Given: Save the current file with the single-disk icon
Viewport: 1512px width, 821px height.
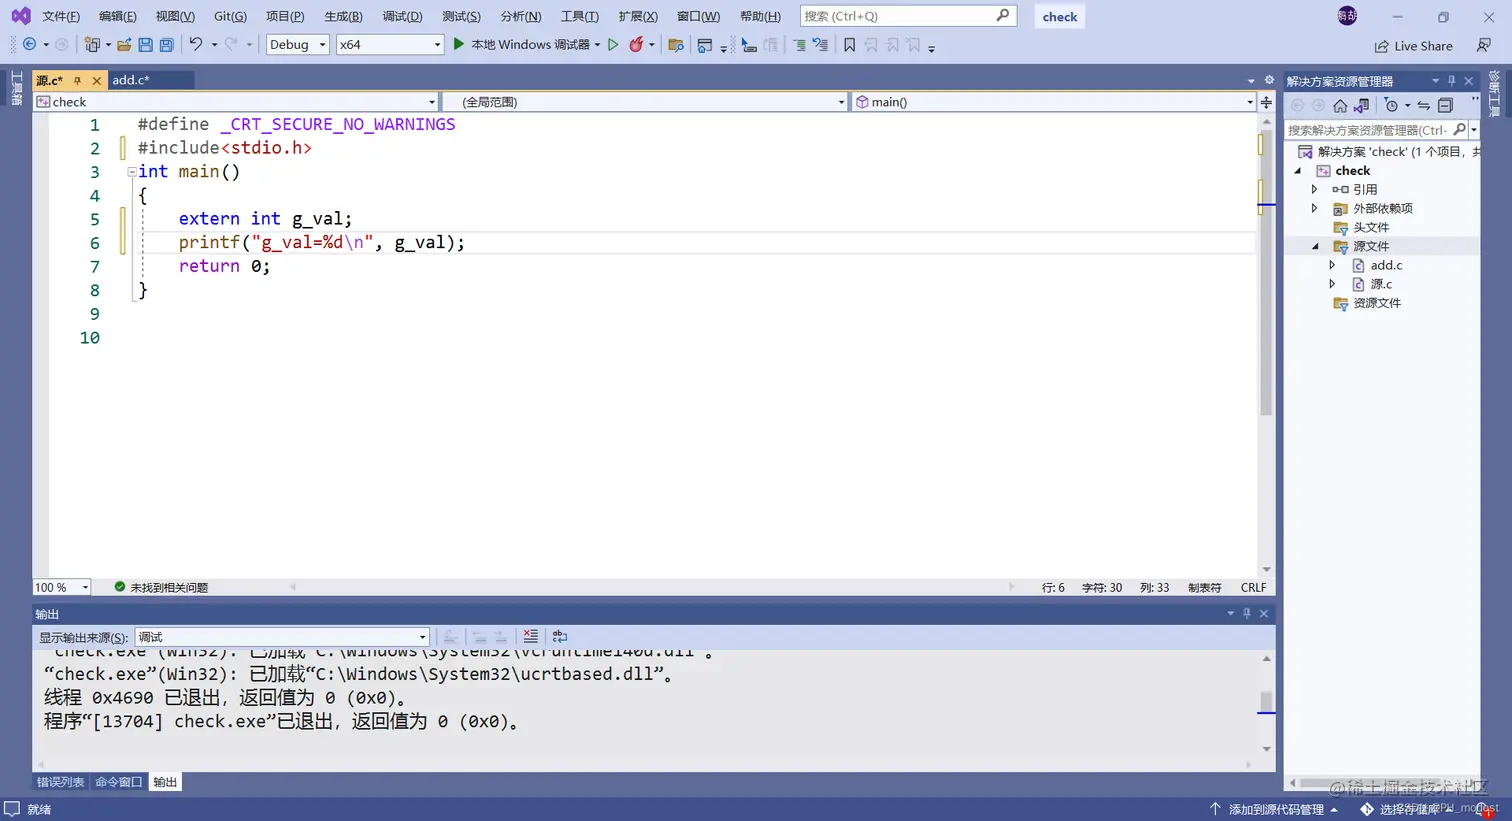Looking at the screenshot, I should point(146,45).
